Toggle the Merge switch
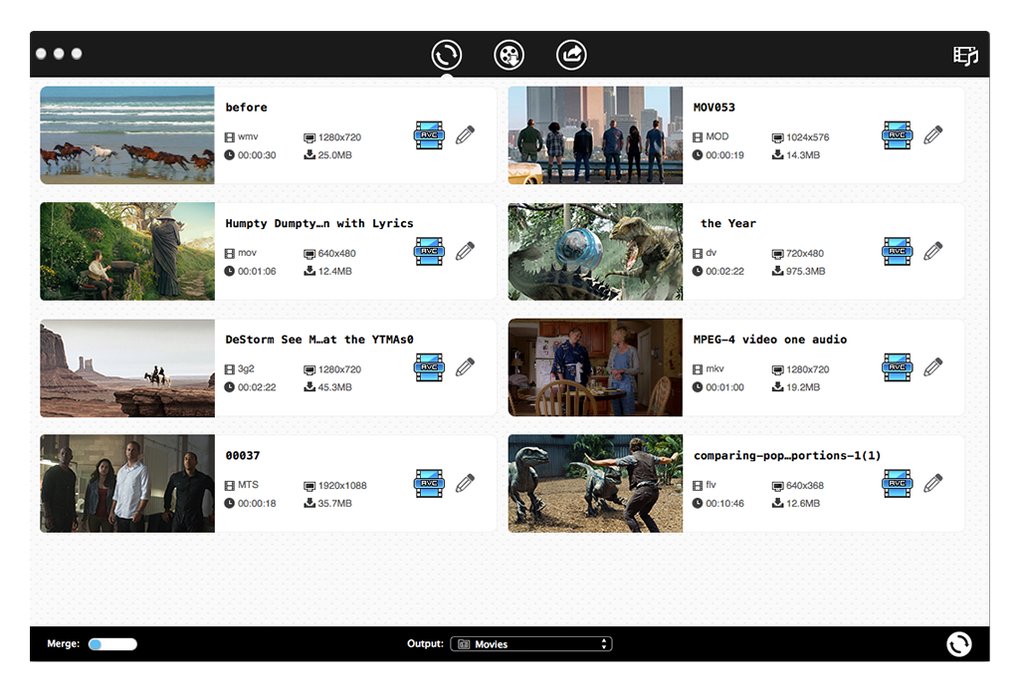Viewport: 1020px width, 695px height. click(113, 644)
